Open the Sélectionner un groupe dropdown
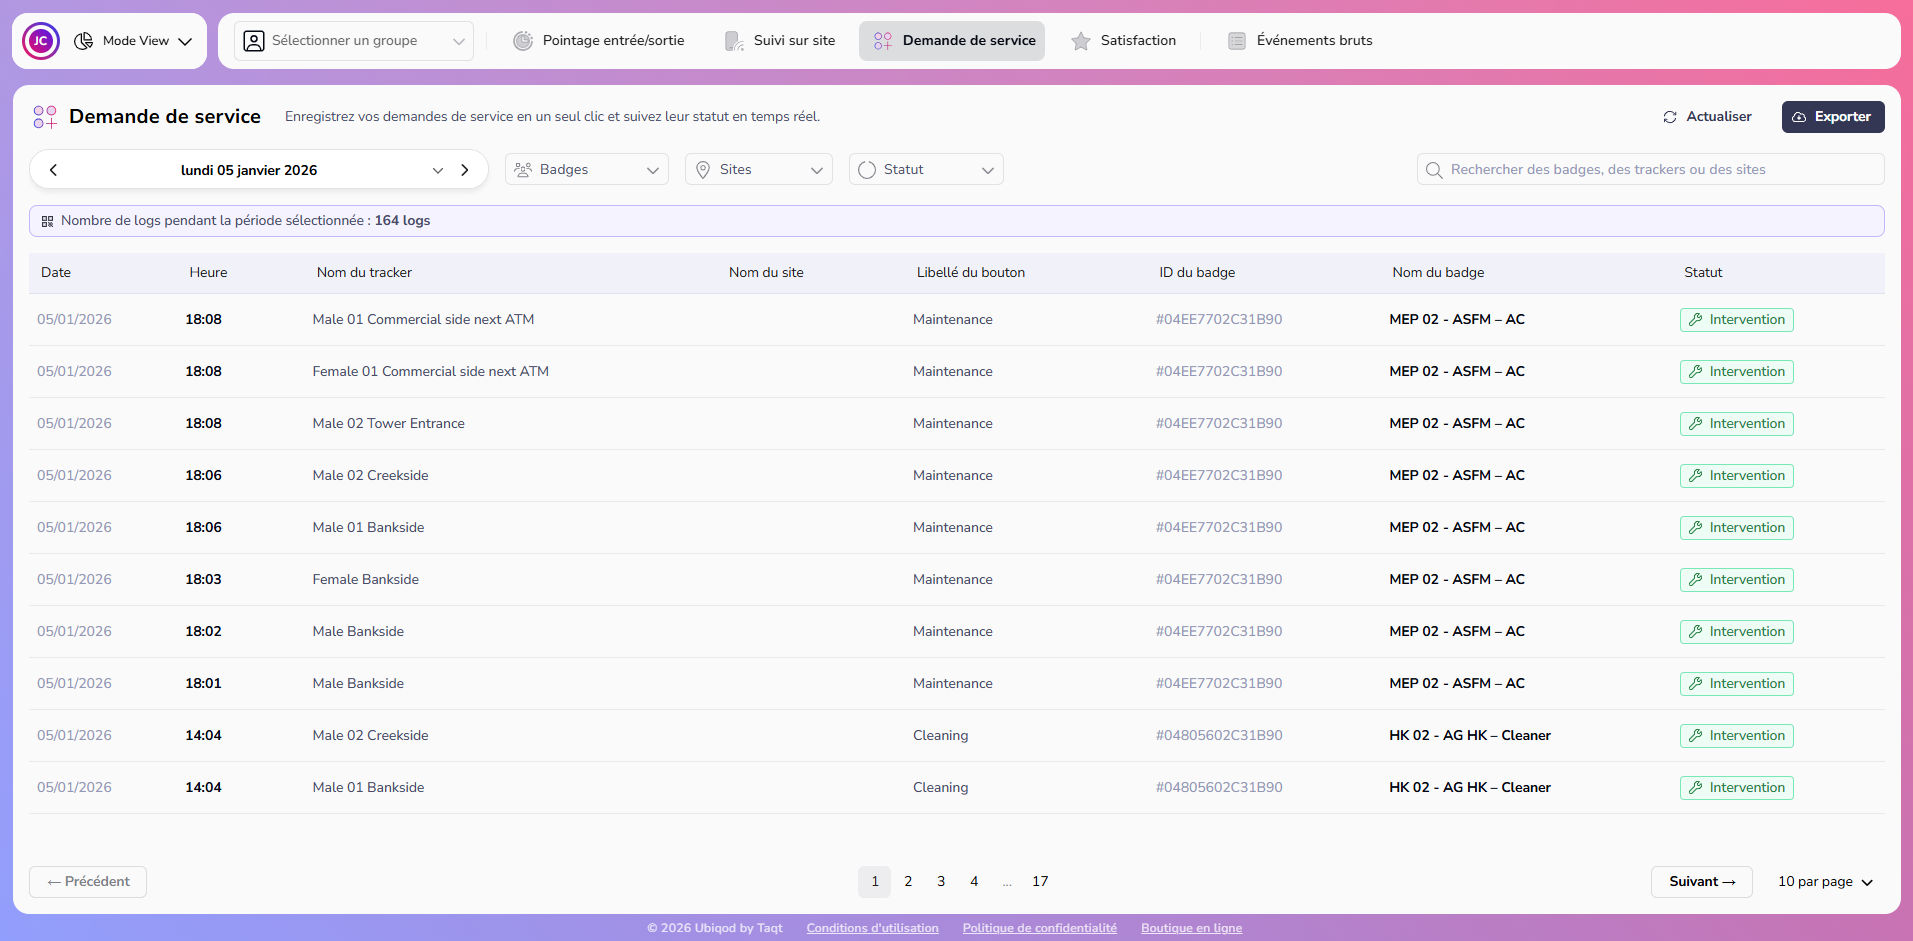The height and width of the screenshot is (941, 1913). [352, 40]
